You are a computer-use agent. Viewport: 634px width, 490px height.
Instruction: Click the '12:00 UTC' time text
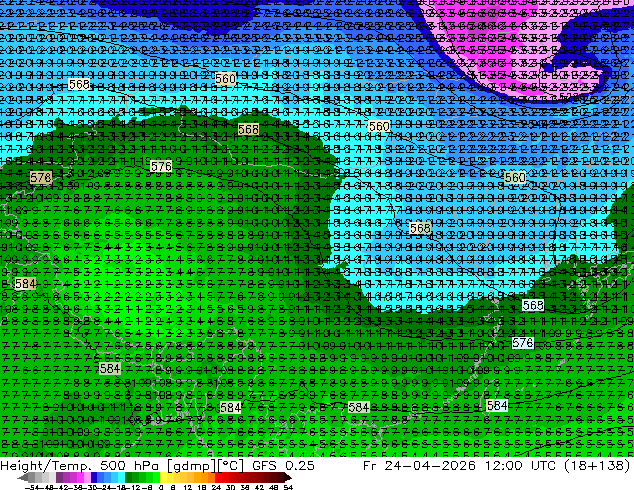click(x=523, y=465)
